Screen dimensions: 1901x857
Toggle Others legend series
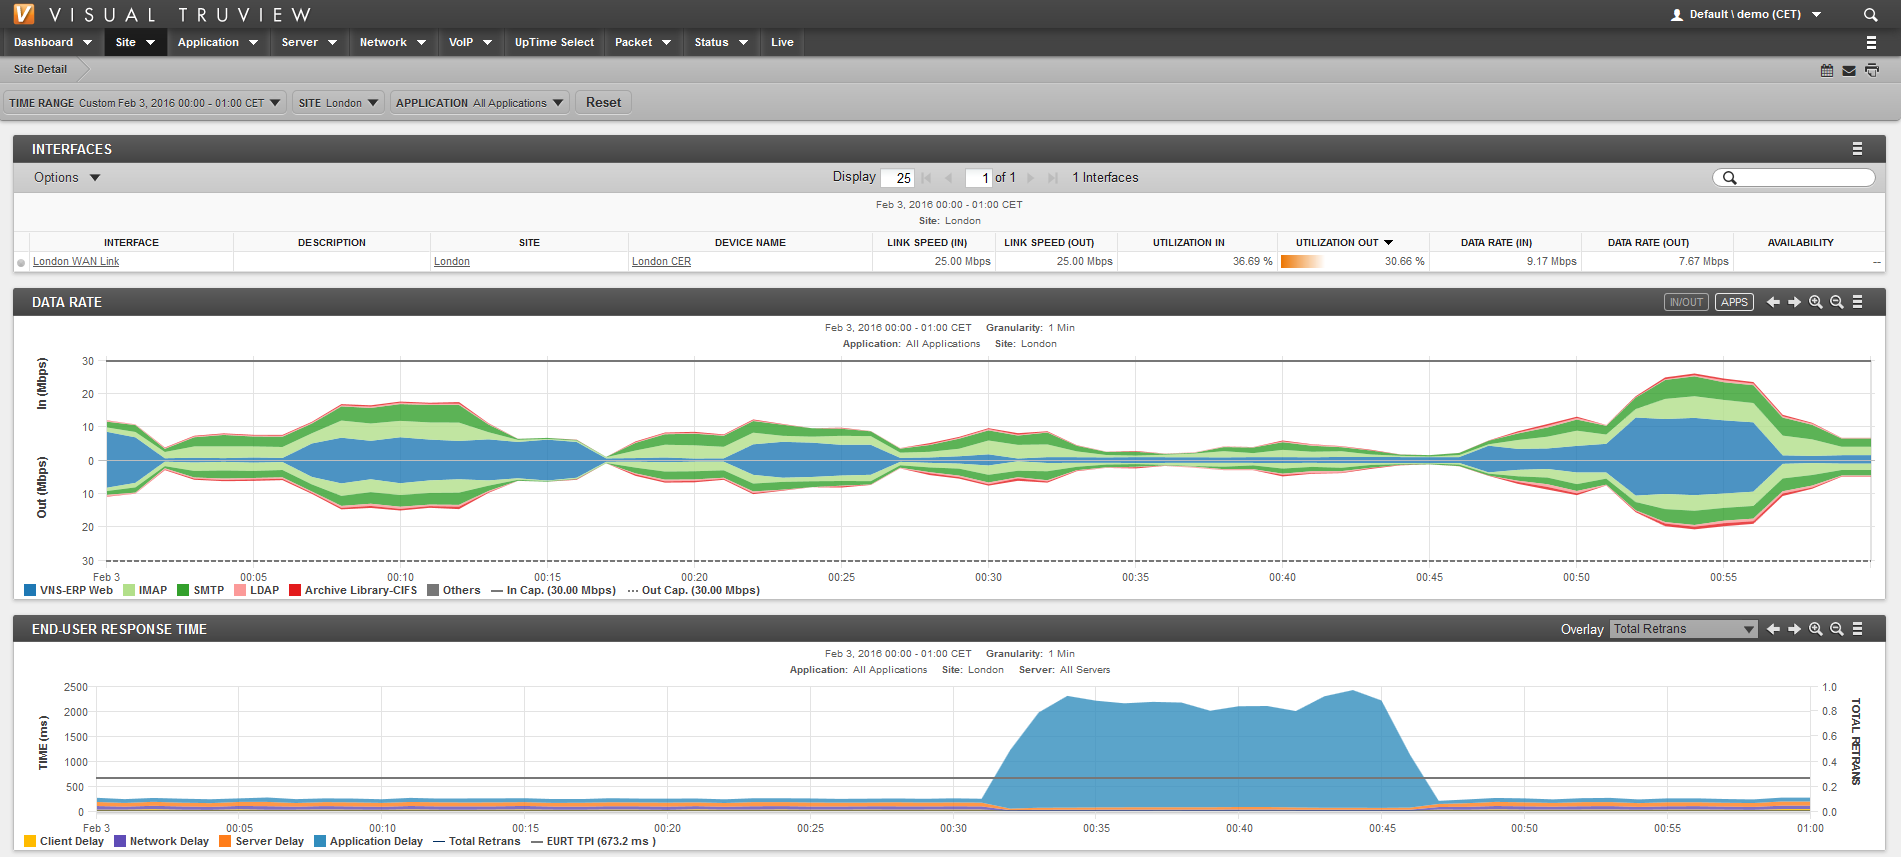(x=453, y=590)
